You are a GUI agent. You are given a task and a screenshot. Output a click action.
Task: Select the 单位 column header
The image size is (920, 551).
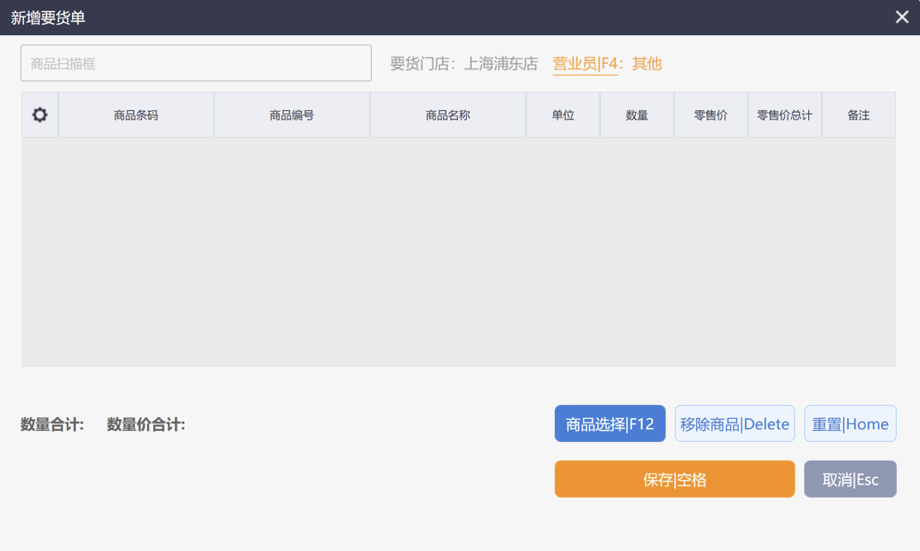563,115
